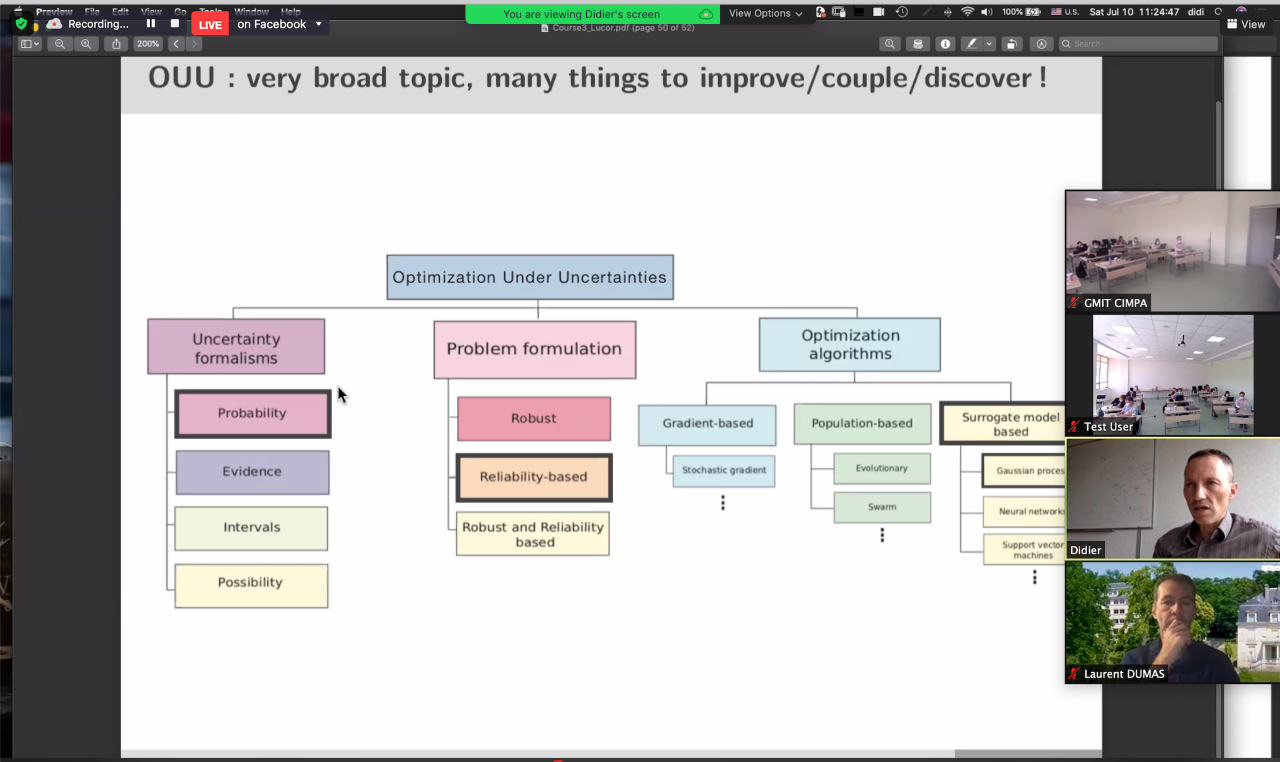Expand the sidebar view dropdown
1280x762 pixels.
coord(30,44)
